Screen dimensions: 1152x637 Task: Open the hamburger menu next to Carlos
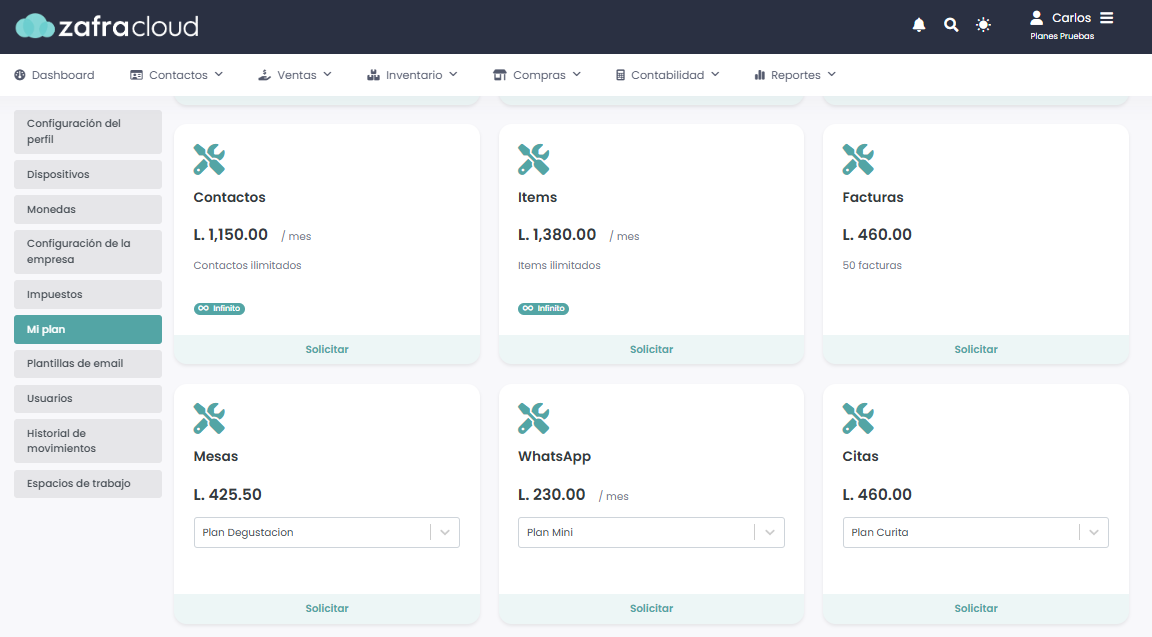tap(1106, 18)
